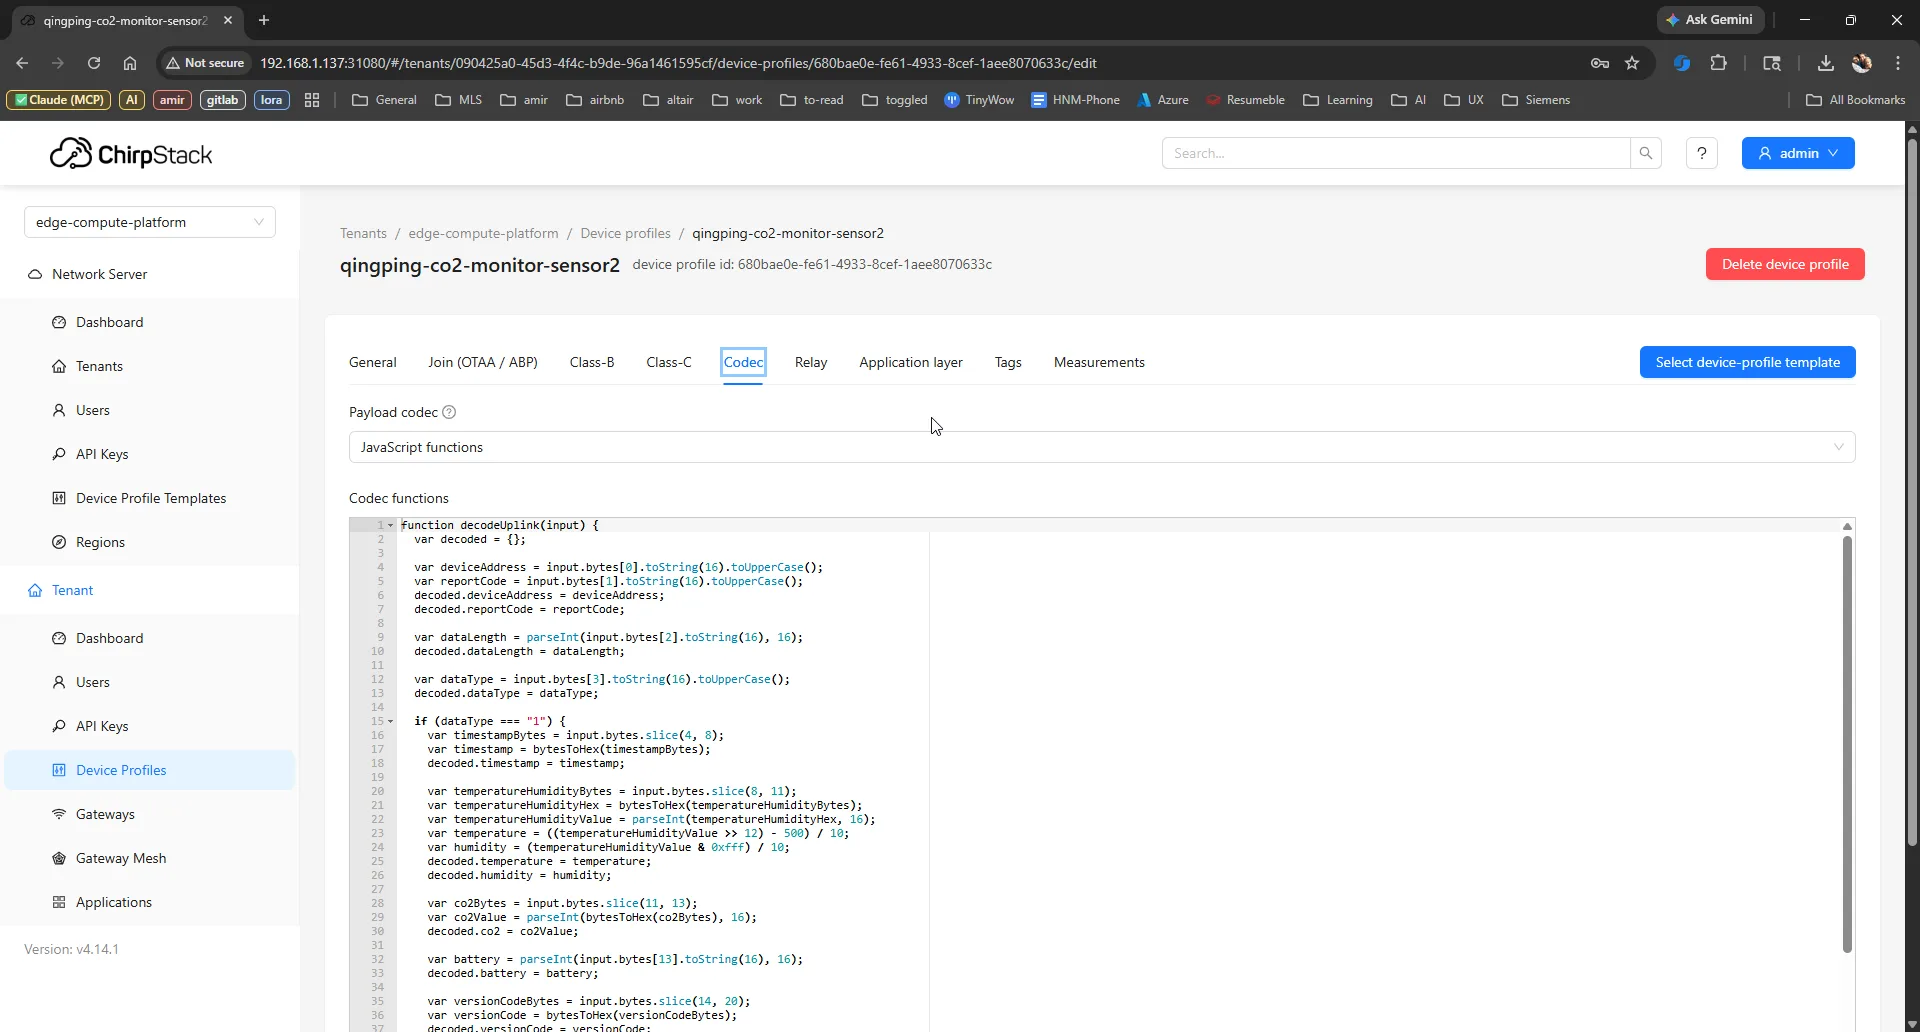Click Select device-profile template button
Image resolution: width=1920 pixels, height=1032 pixels.
pyautogui.click(x=1748, y=362)
